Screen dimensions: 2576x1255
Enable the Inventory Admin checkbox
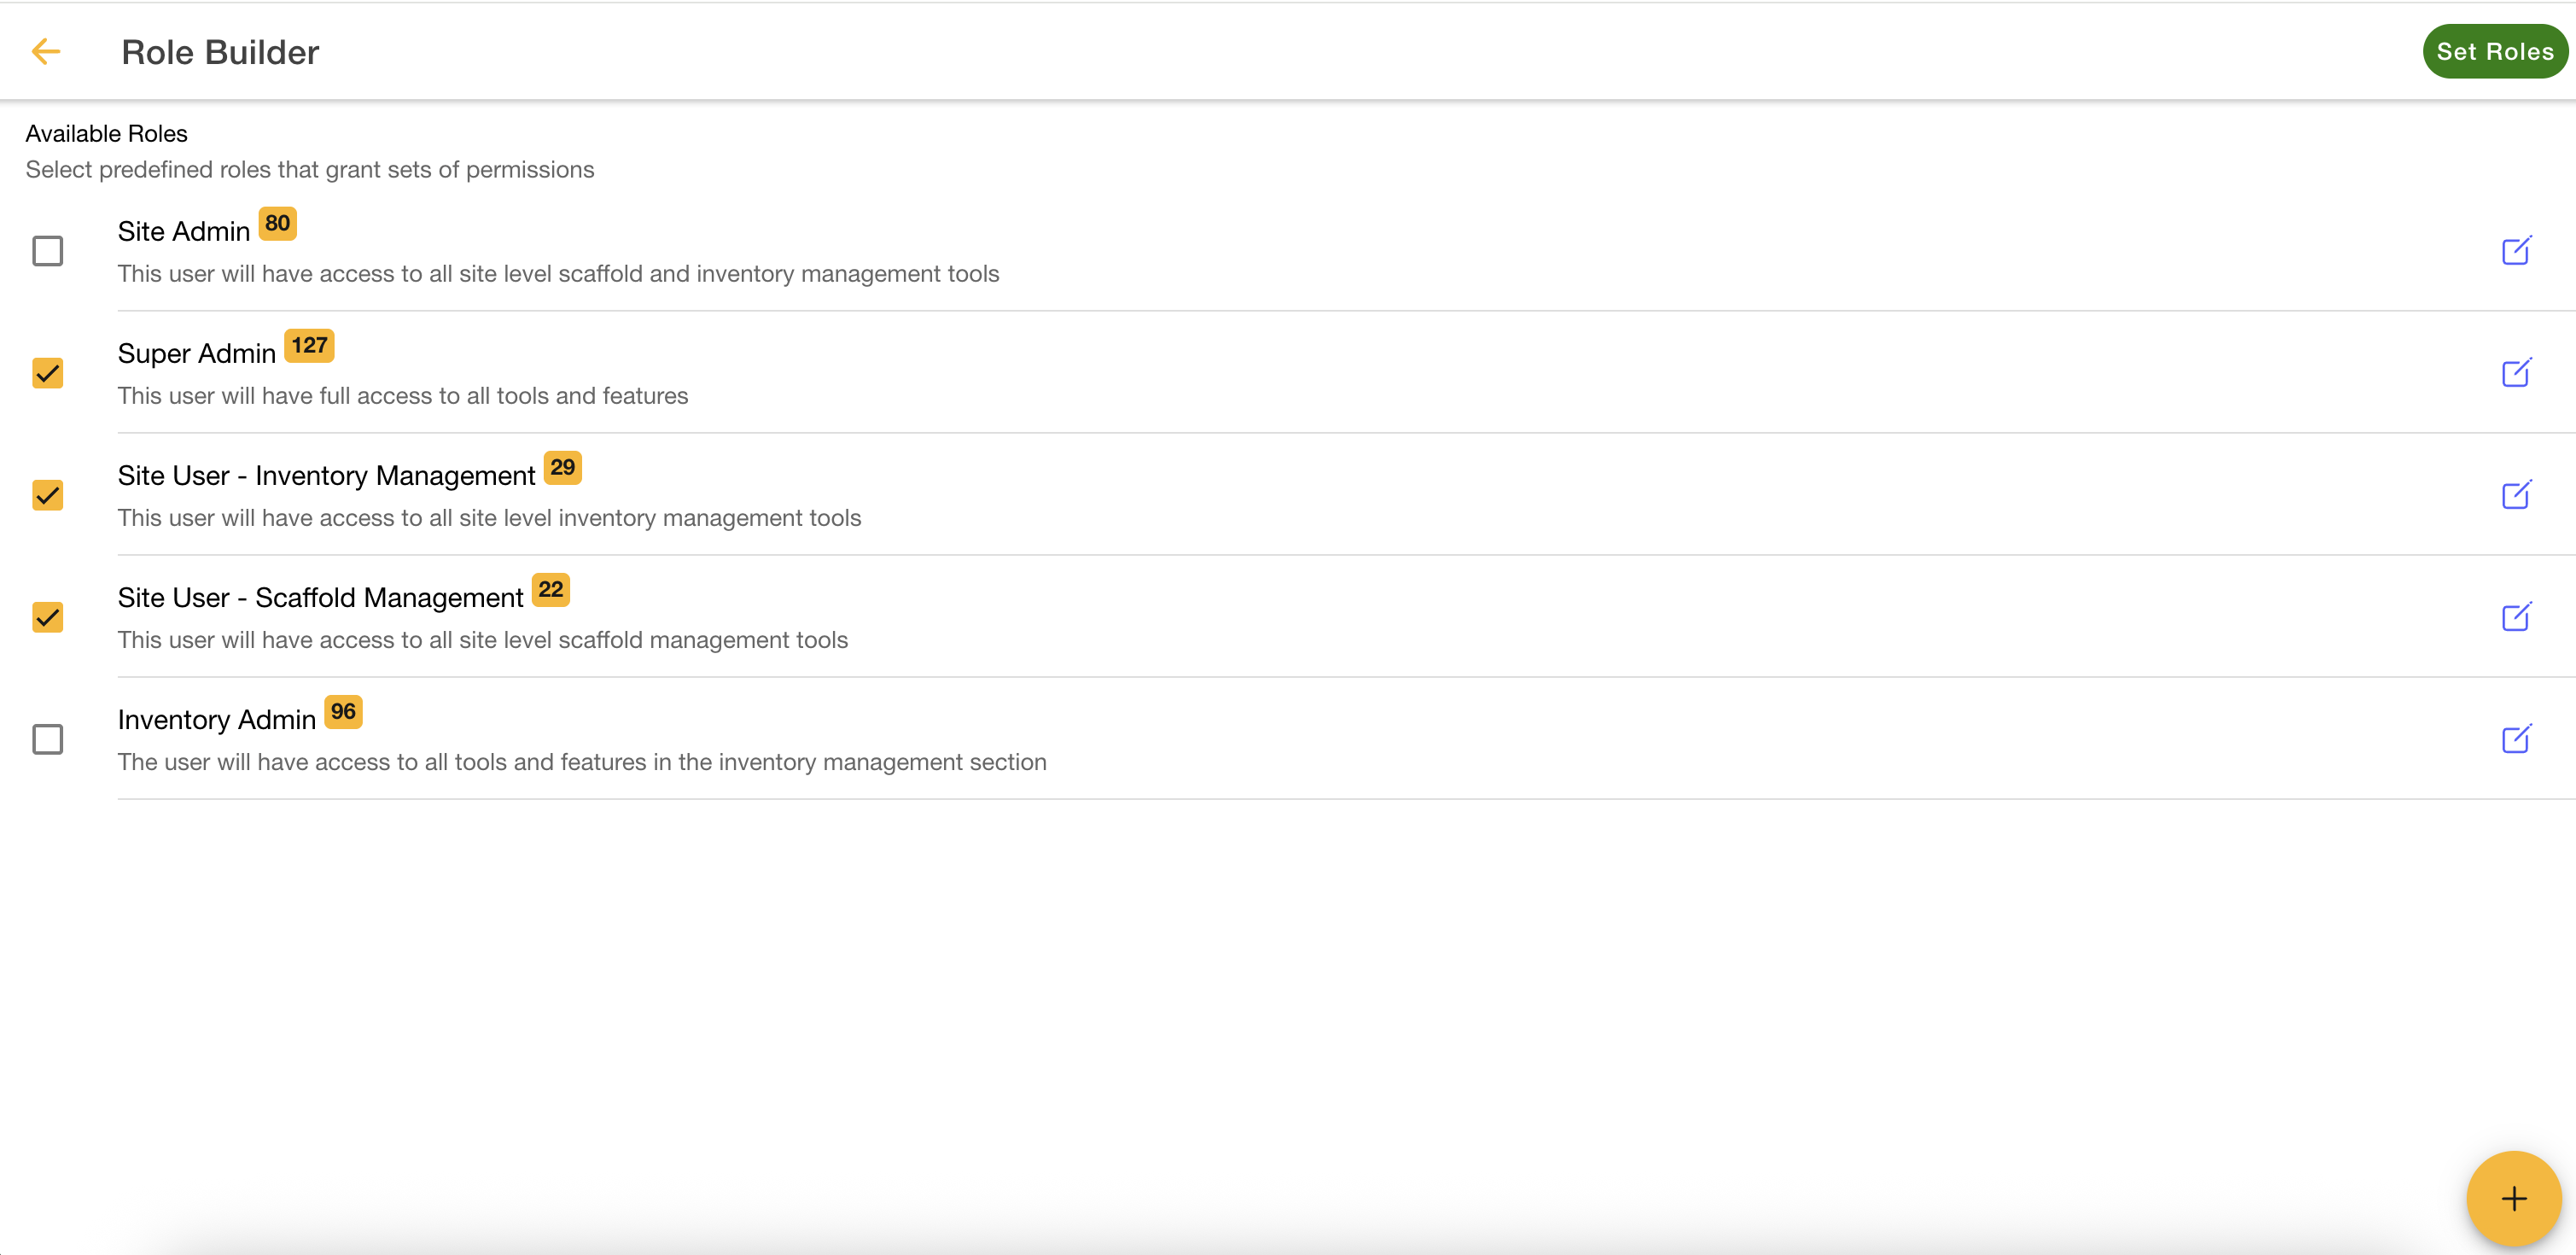click(x=48, y=738)
